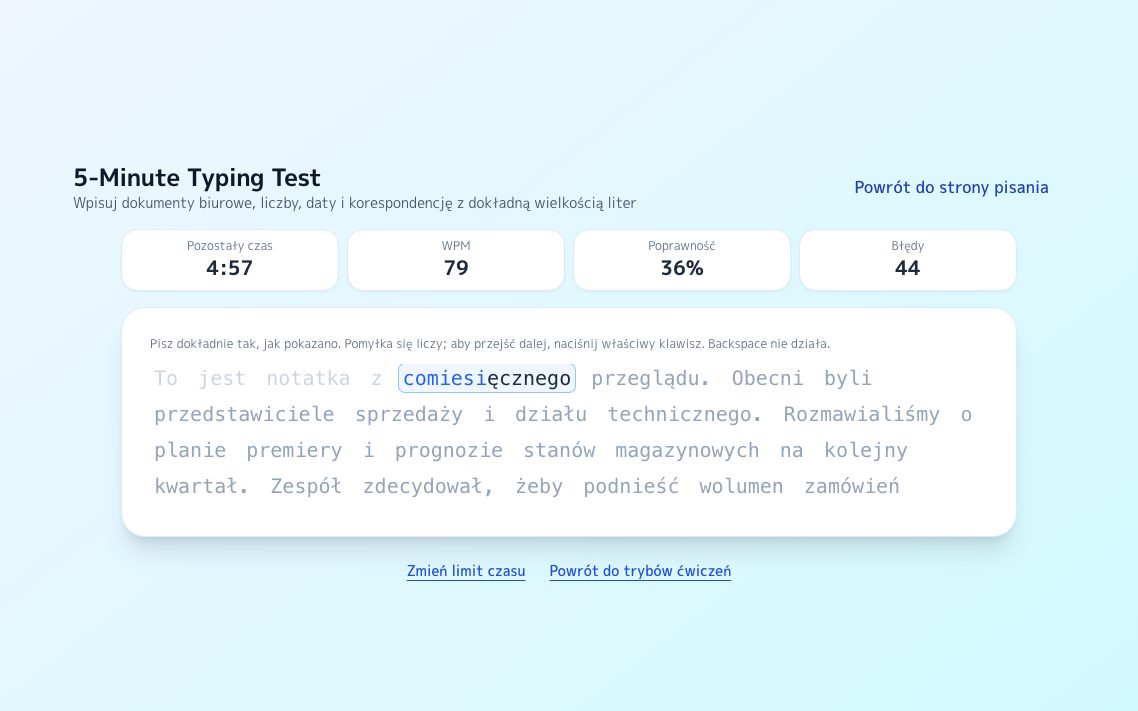This screenshot has width=1138, height=711.
Task: Click the Zmień limit czasu link
Action: click(466, 571)
